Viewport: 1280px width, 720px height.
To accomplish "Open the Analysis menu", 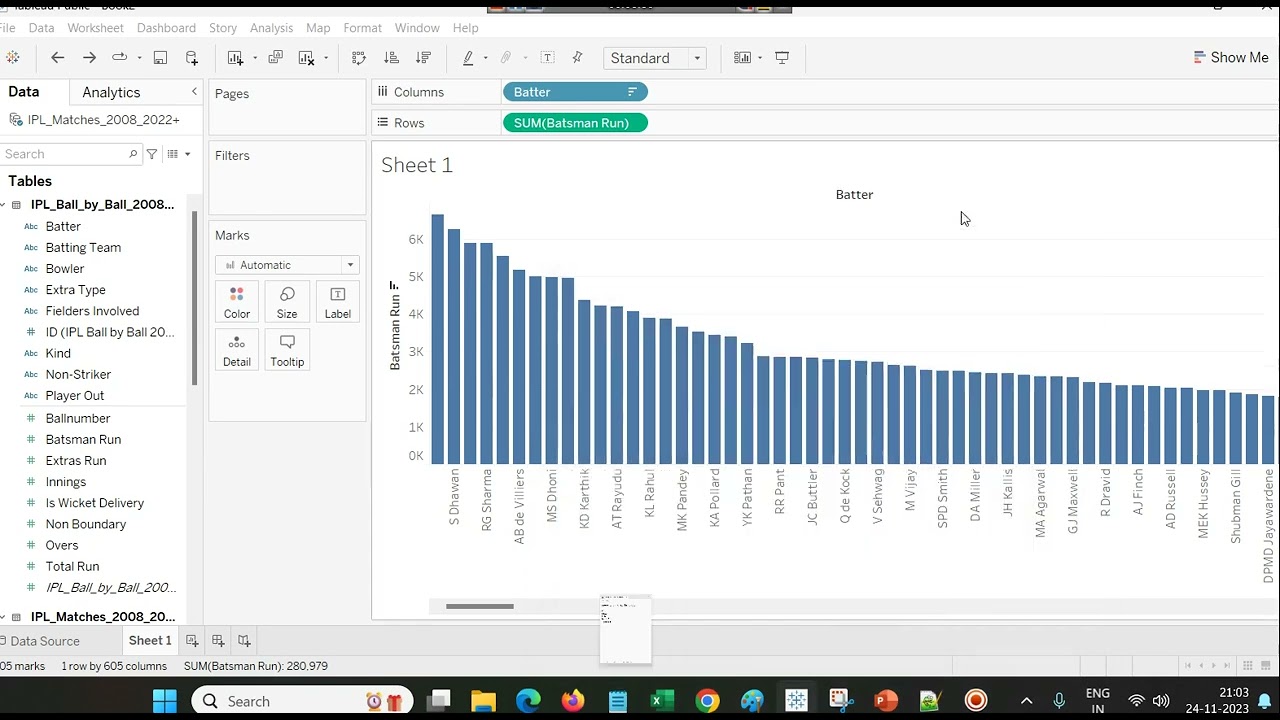I will (271, 28).
